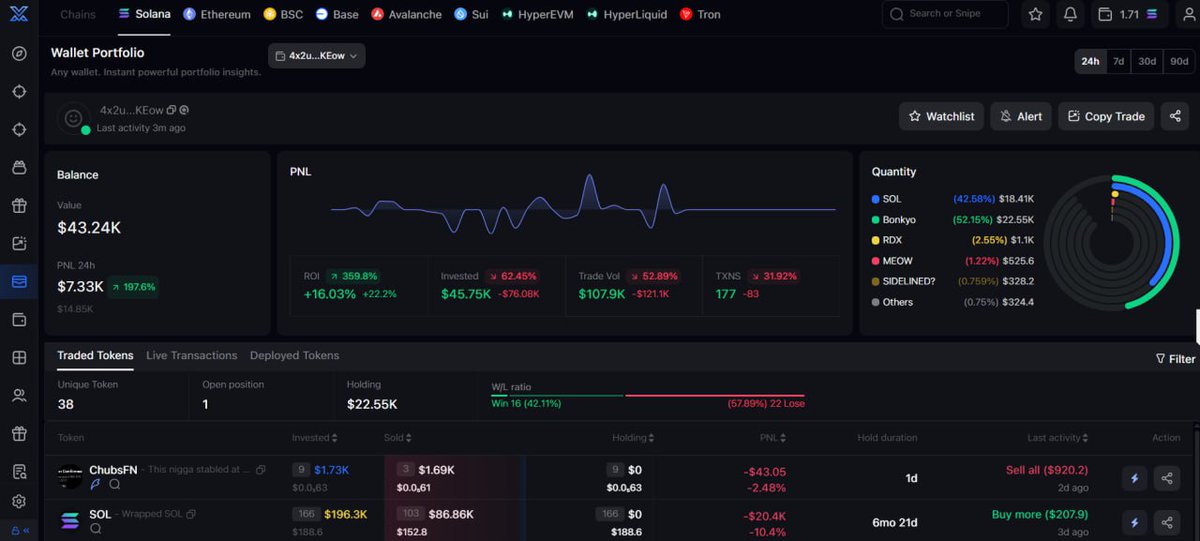Click the smiley wallet avatar

coord(73,118)
